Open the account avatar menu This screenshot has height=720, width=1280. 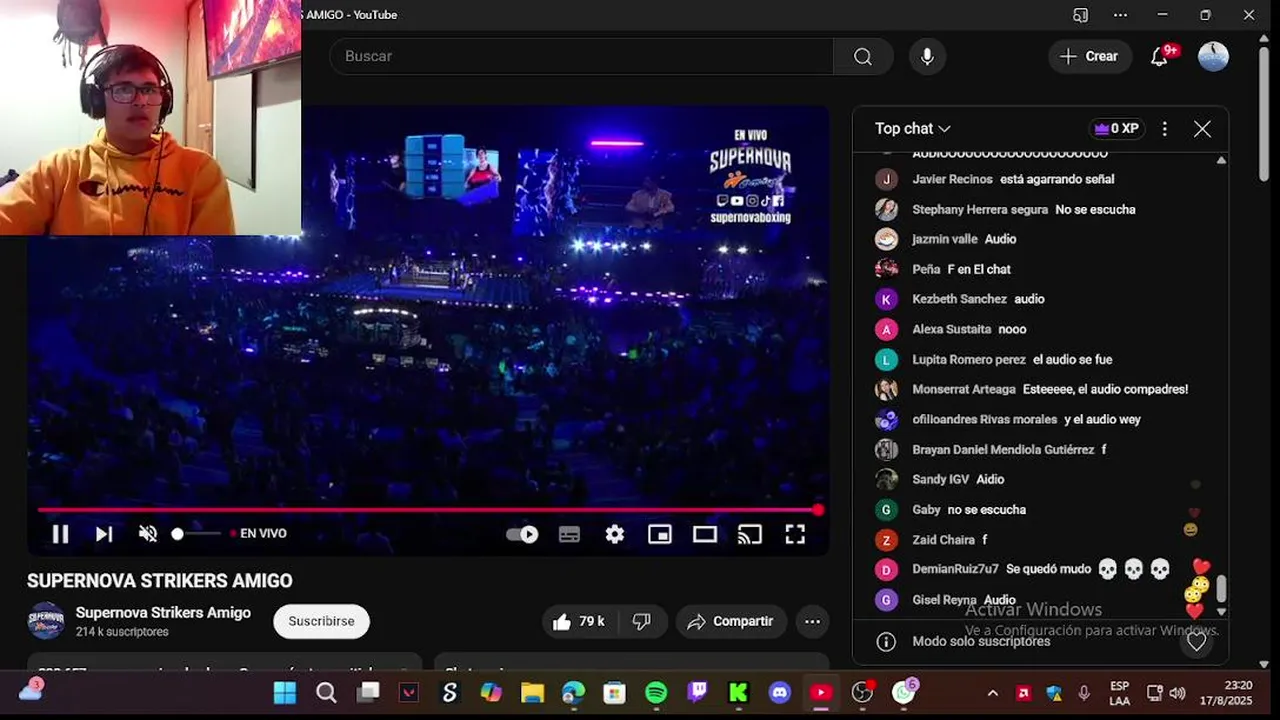pos(1213,56)
